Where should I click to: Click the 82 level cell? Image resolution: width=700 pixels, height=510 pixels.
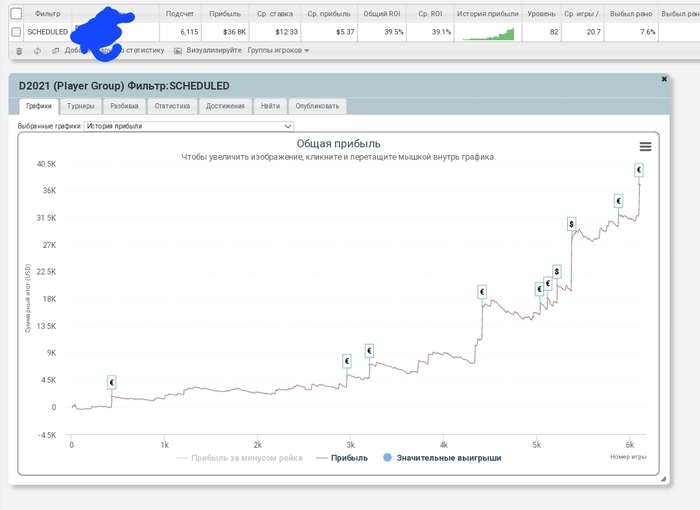click(542, 32)
